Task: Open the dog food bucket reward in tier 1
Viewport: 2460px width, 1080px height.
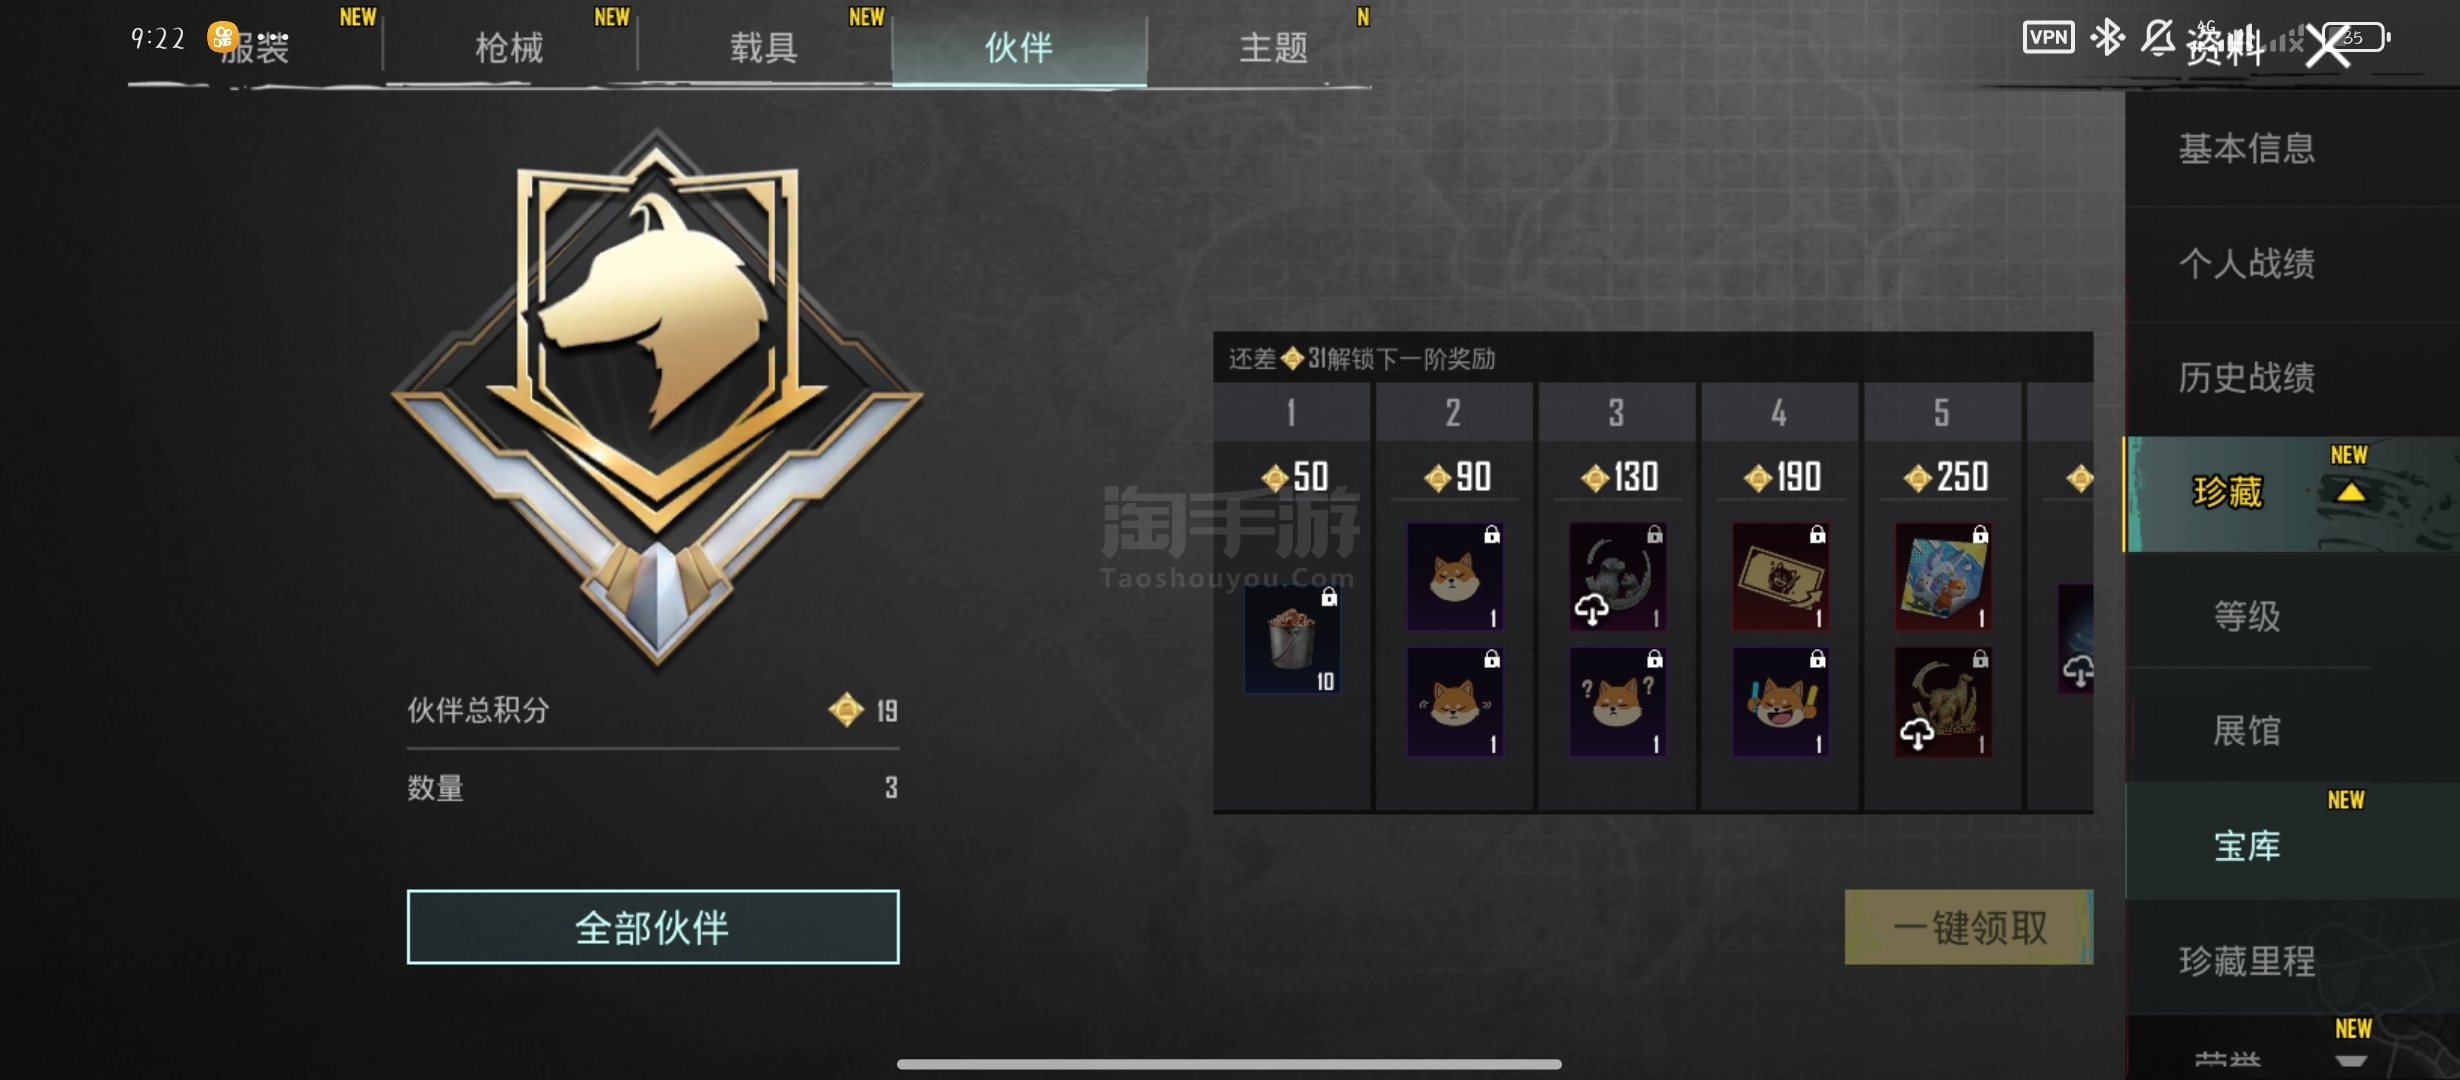Action: [x=1292, y=639]
